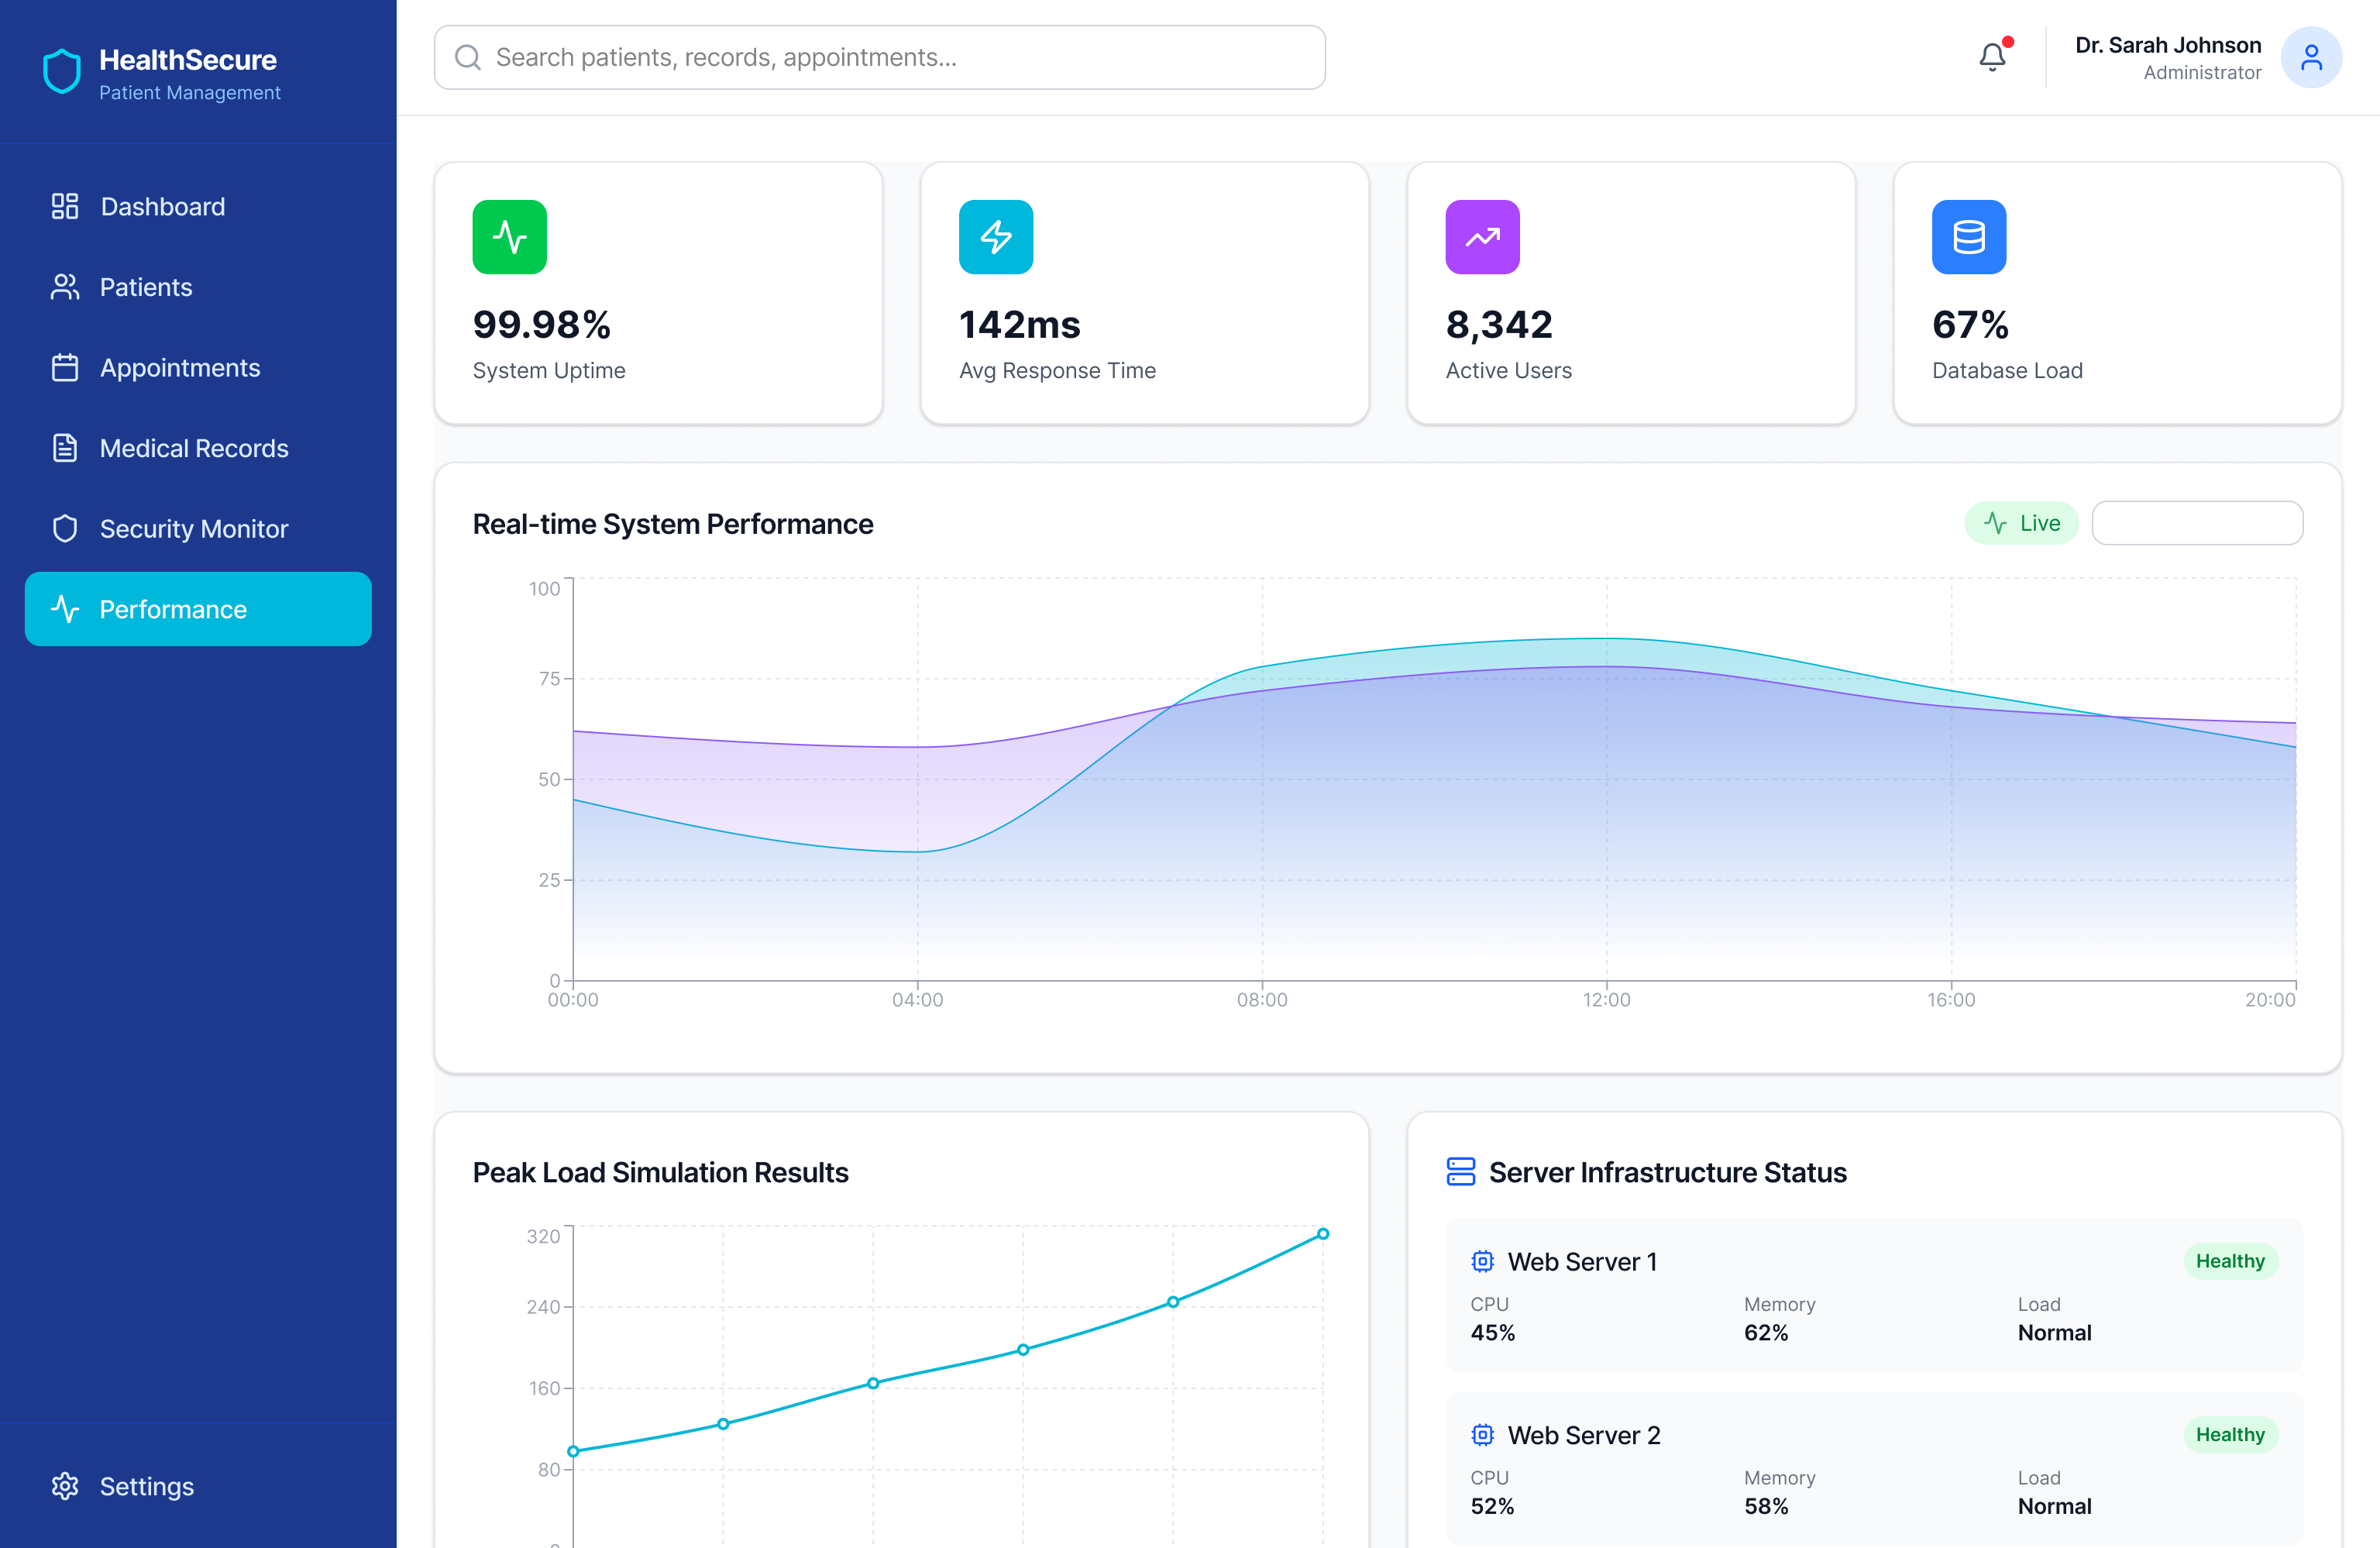Click the Healthy badge for Web Server 2
The width and height of the screenshot is (2380, 1548).
2231,1434
